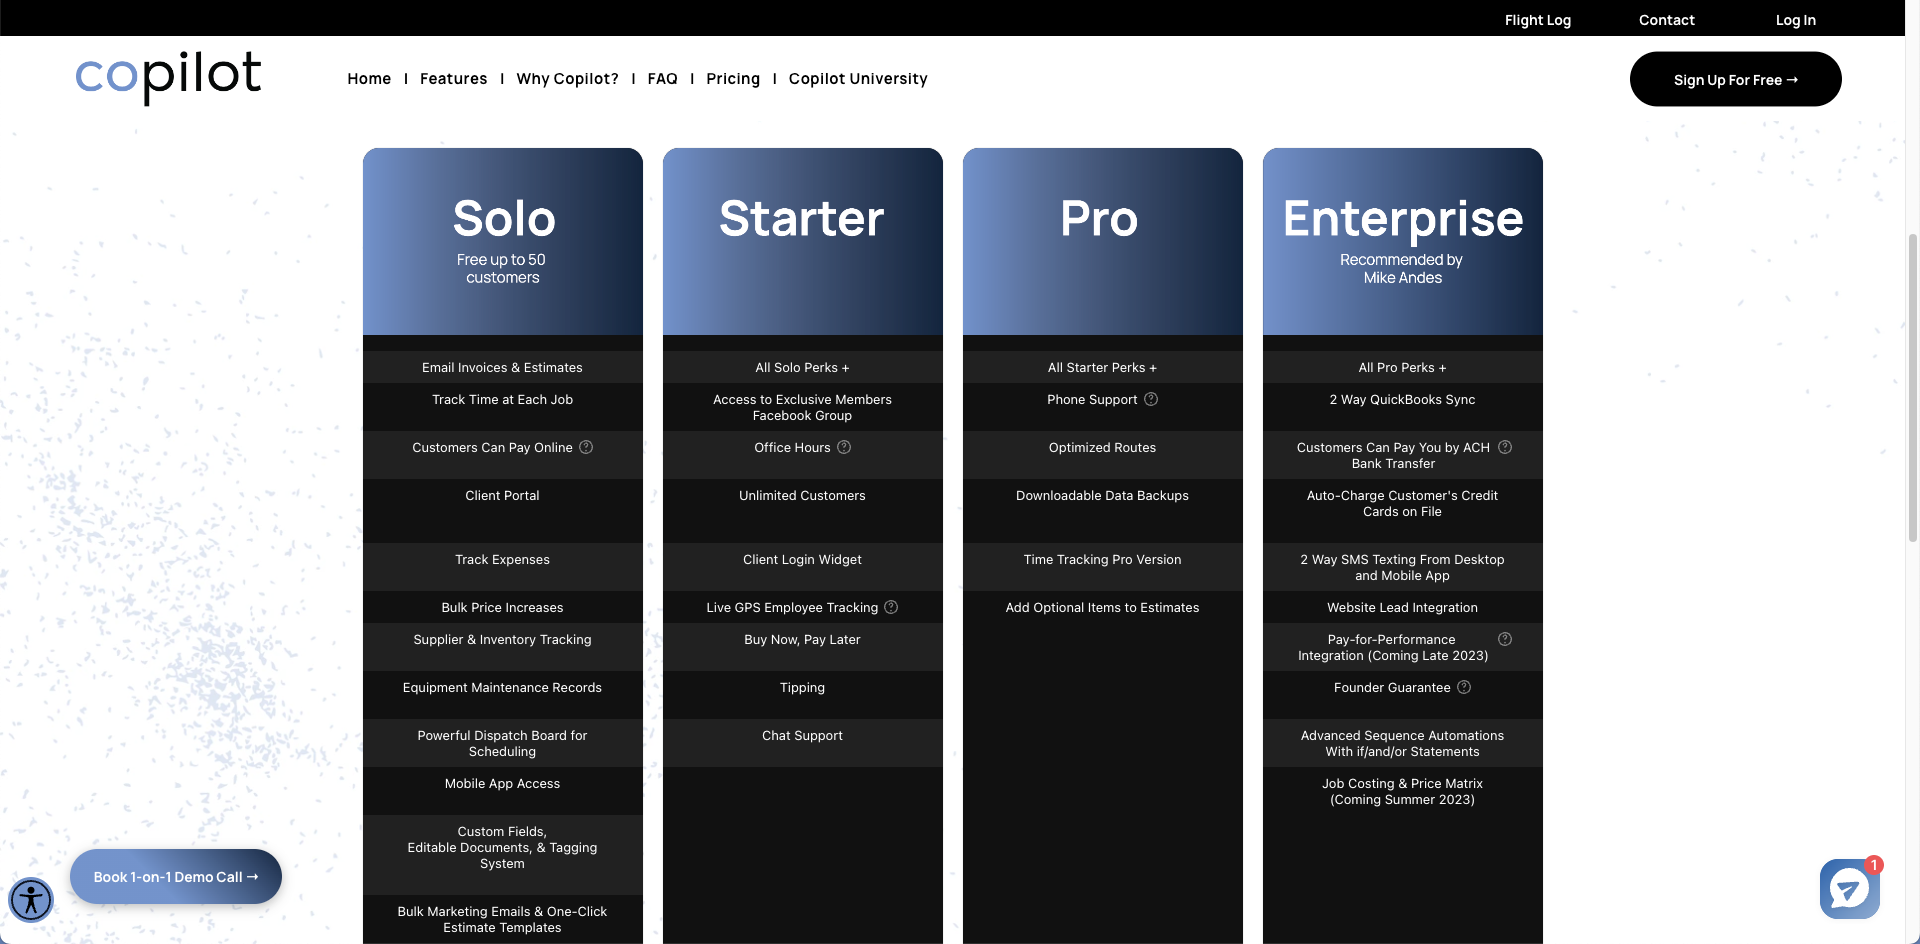This screenshot has height=944, width=1920.
Task: Open the Features menu item
Action: (454, 79)
